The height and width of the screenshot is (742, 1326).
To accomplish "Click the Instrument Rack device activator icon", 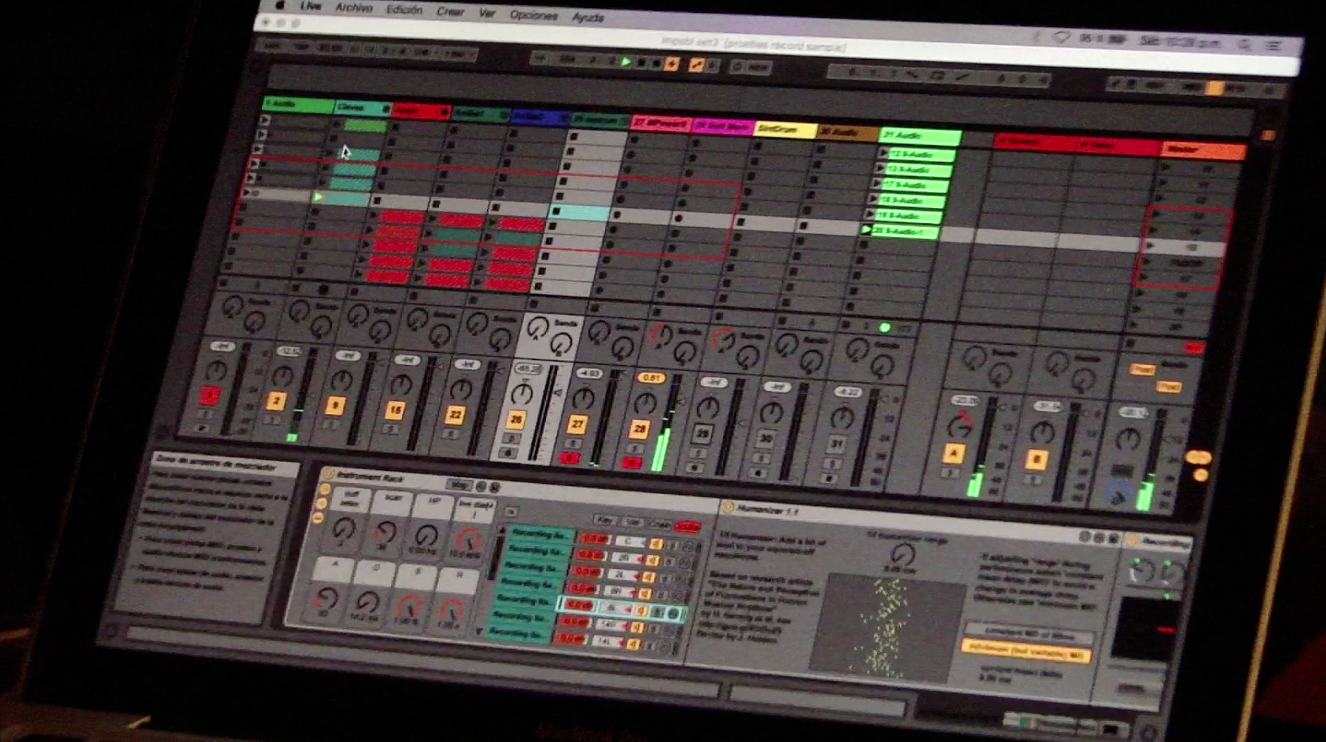I will click(328, 473).
